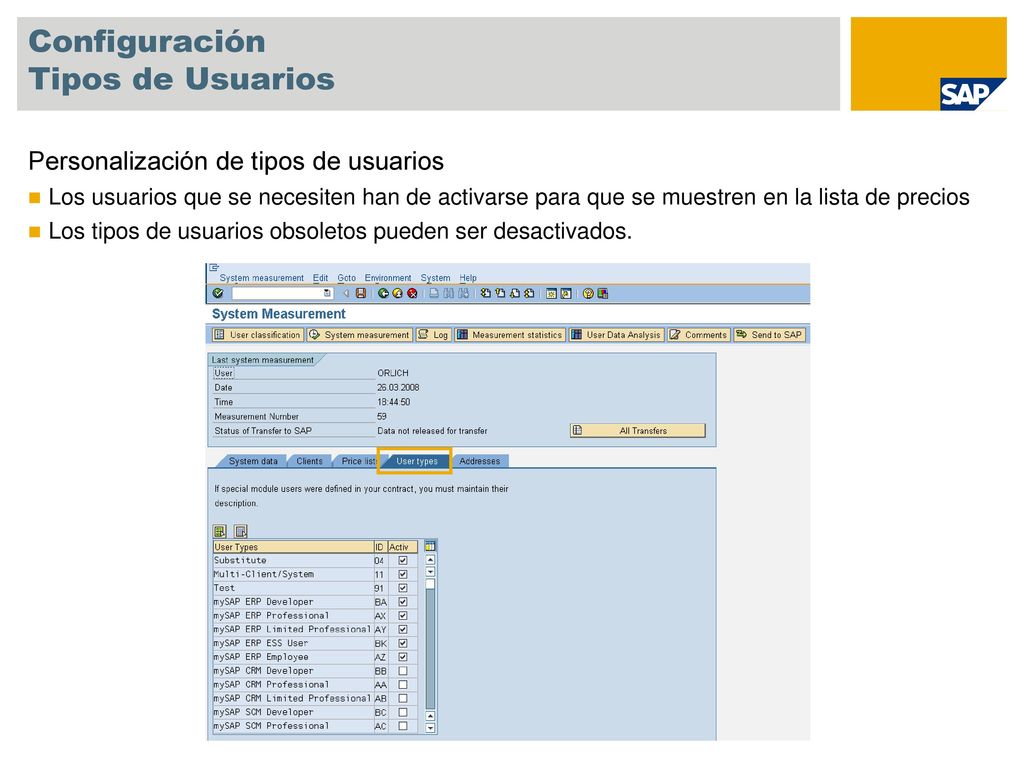Deactivate mySAP ERP Developer user type
The height and width of the screenshot is (768, 1024).
point(403,602)
